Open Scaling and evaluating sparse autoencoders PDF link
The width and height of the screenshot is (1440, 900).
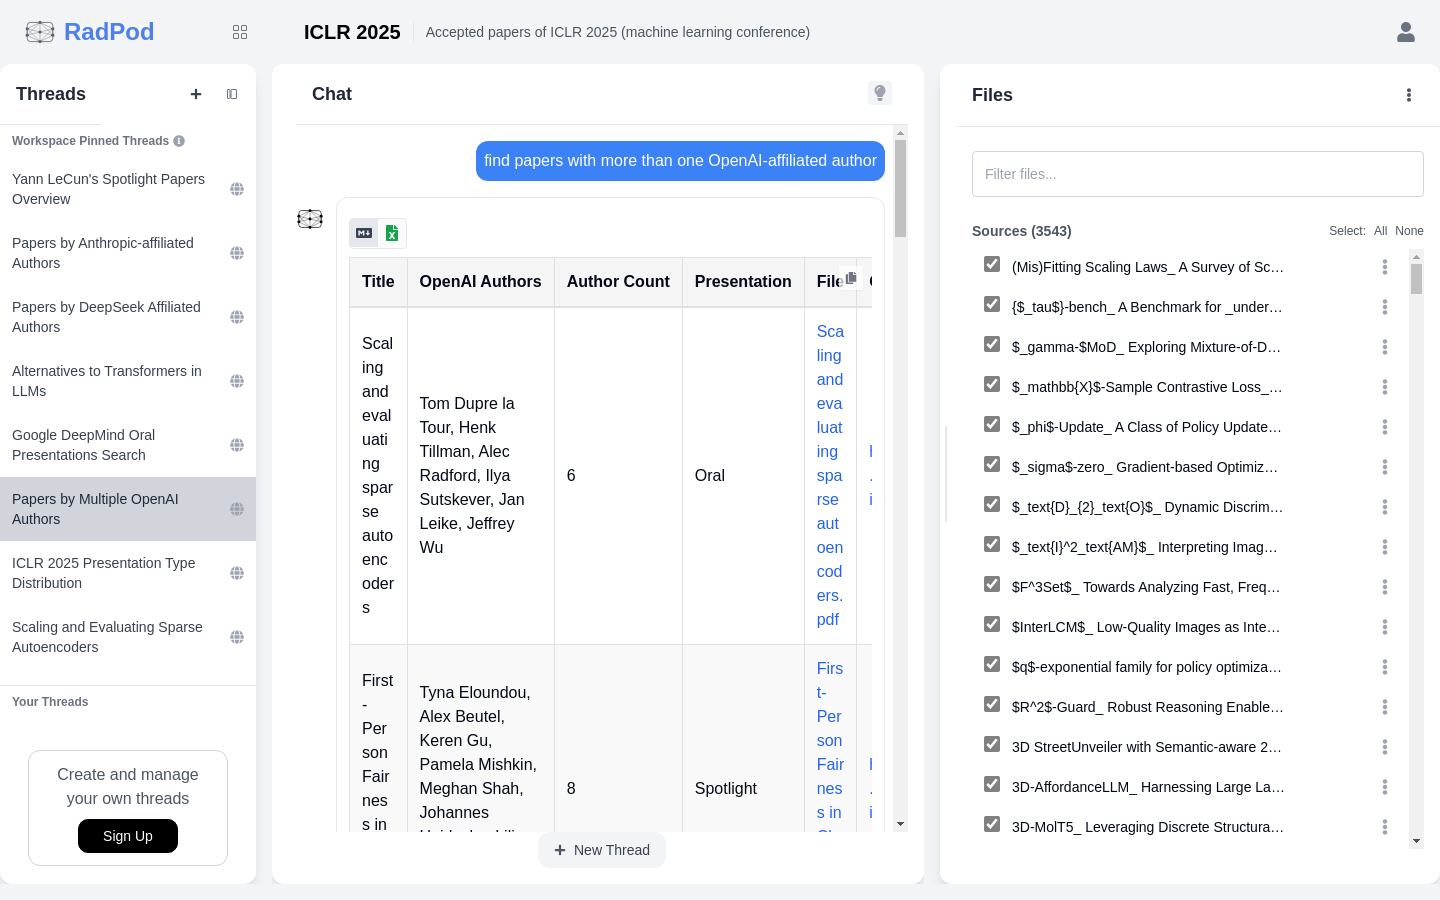tap(830, 475)
